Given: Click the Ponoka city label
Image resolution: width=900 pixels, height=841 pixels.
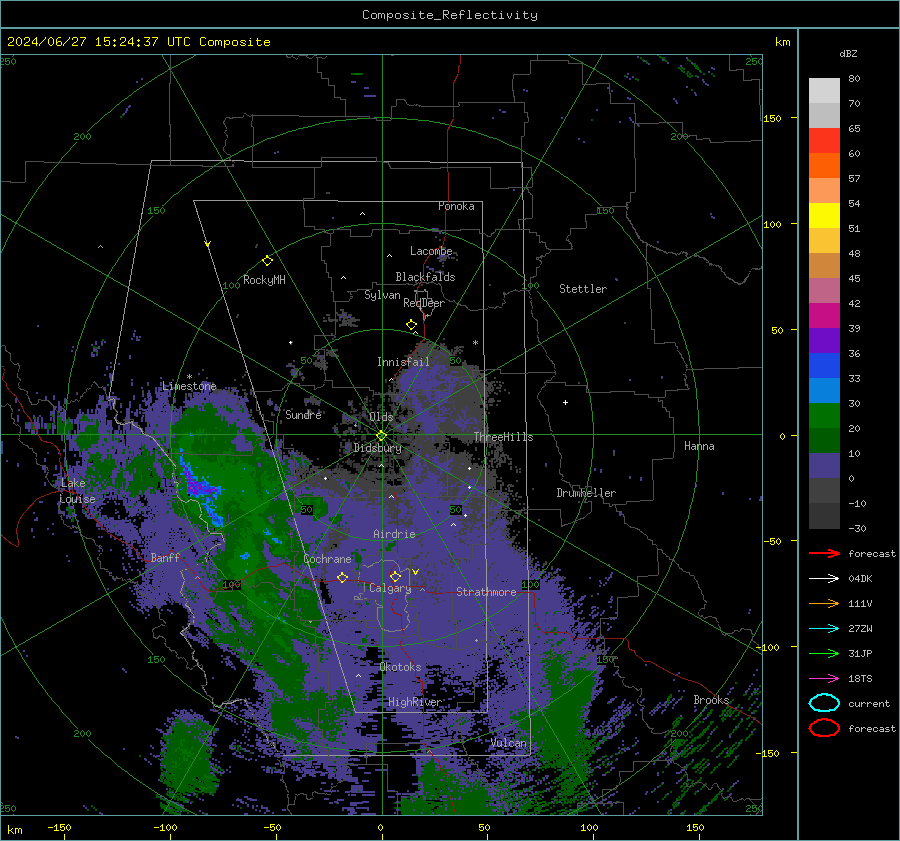Looking at the screenshot, I should 456,206.
